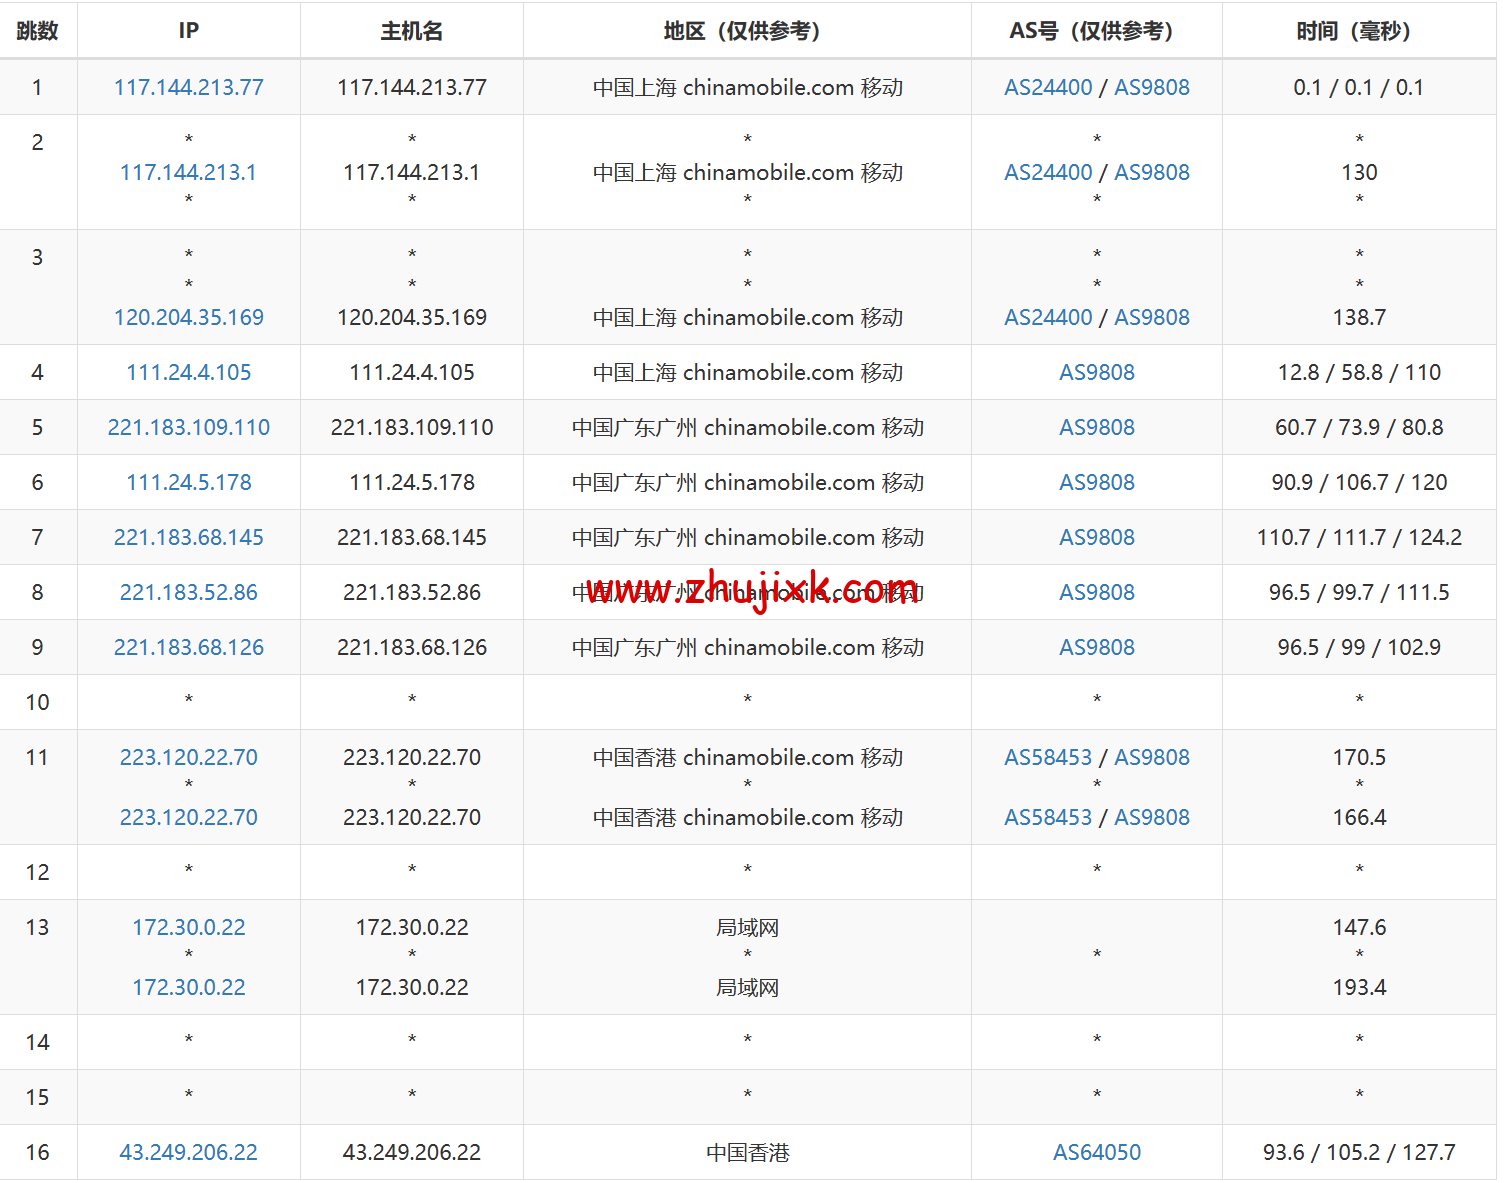Screen dimensions: 1504x1183
Task: Click the IP column header
Action: click(188, 31)
